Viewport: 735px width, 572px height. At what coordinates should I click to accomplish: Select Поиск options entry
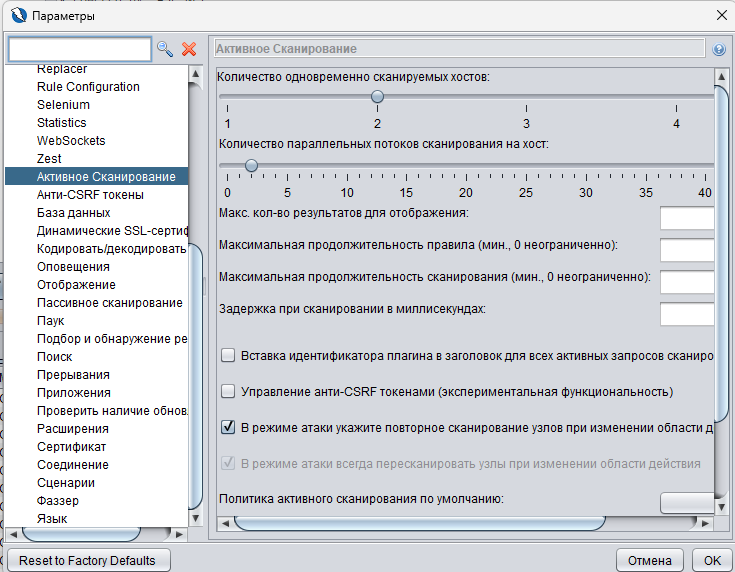[54, 357]
